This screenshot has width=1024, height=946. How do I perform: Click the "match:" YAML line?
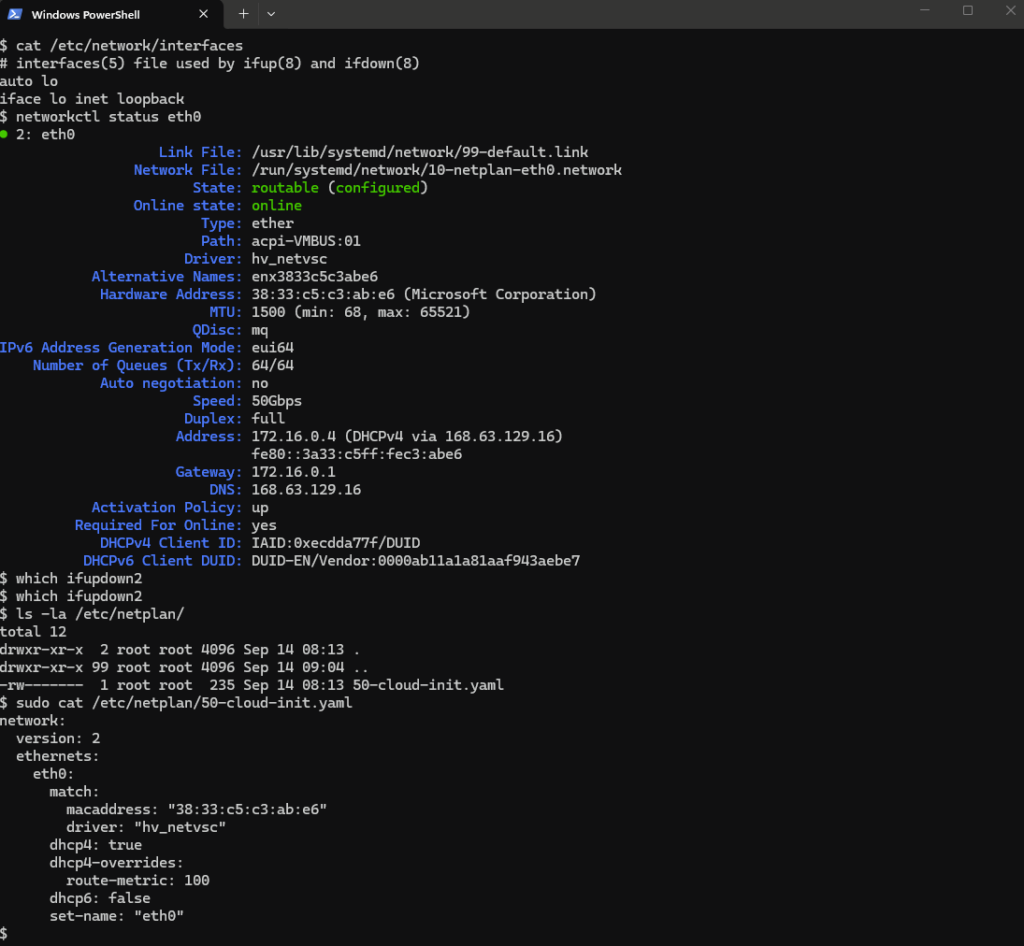(74, 792)
